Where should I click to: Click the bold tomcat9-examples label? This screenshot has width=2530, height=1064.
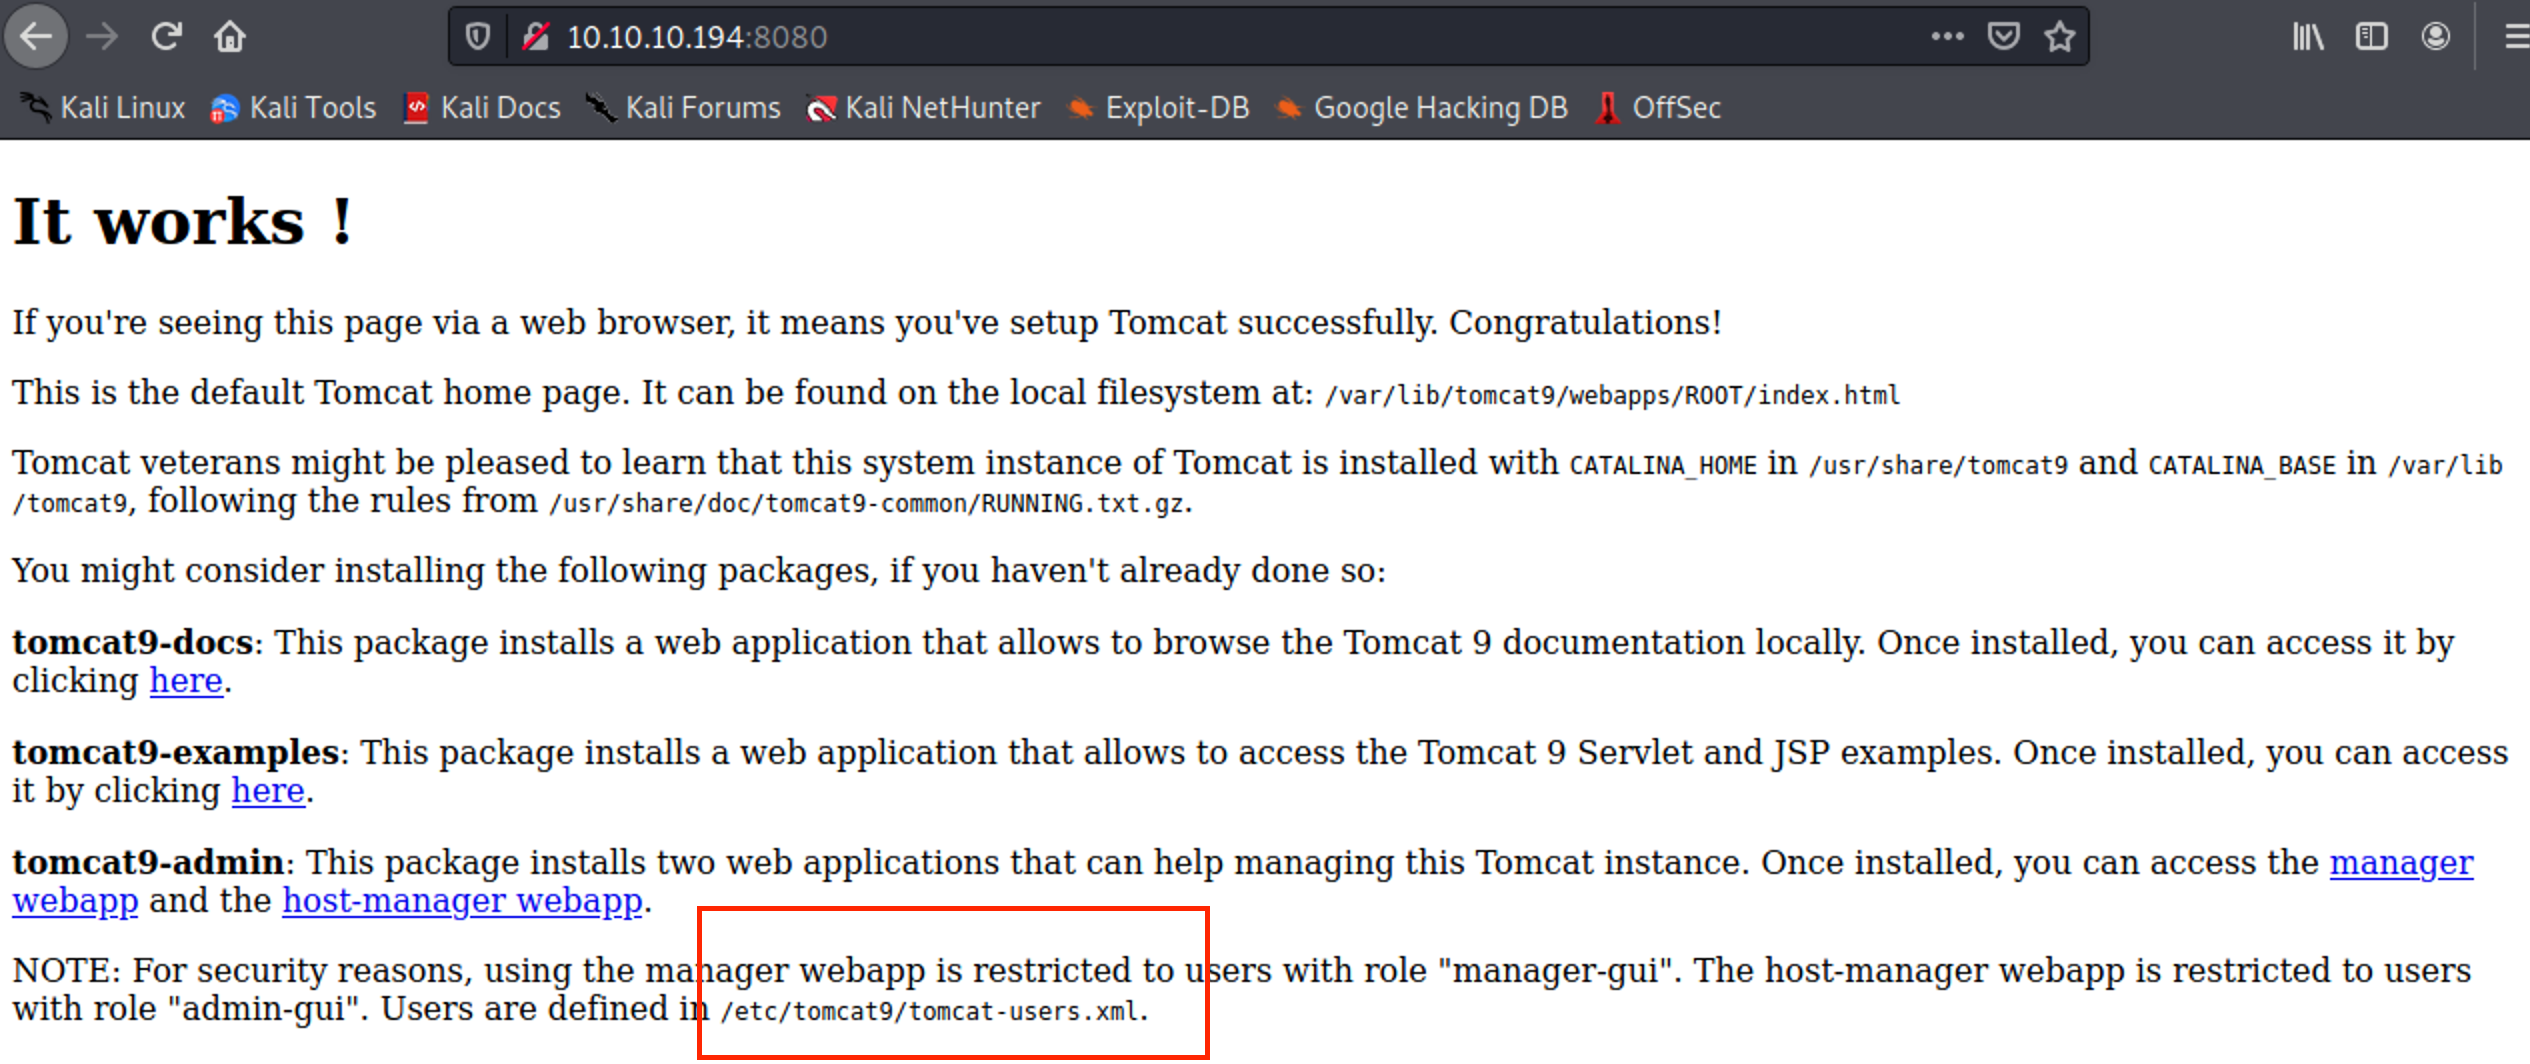click(176, 753)
